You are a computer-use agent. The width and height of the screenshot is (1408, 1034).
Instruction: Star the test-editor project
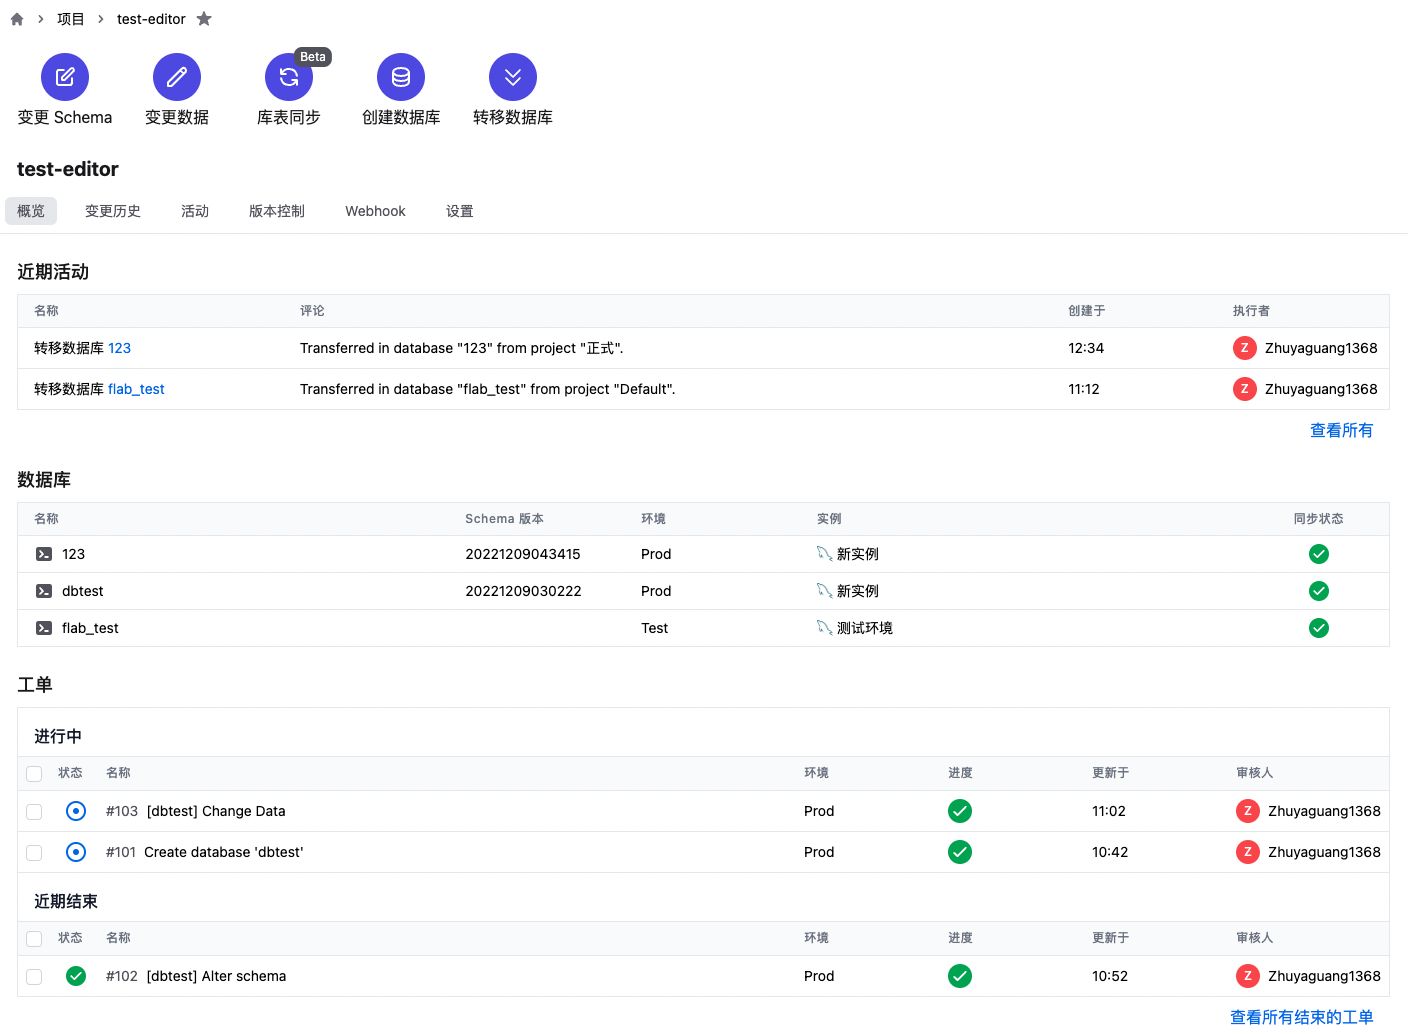(x=204, y=19)
